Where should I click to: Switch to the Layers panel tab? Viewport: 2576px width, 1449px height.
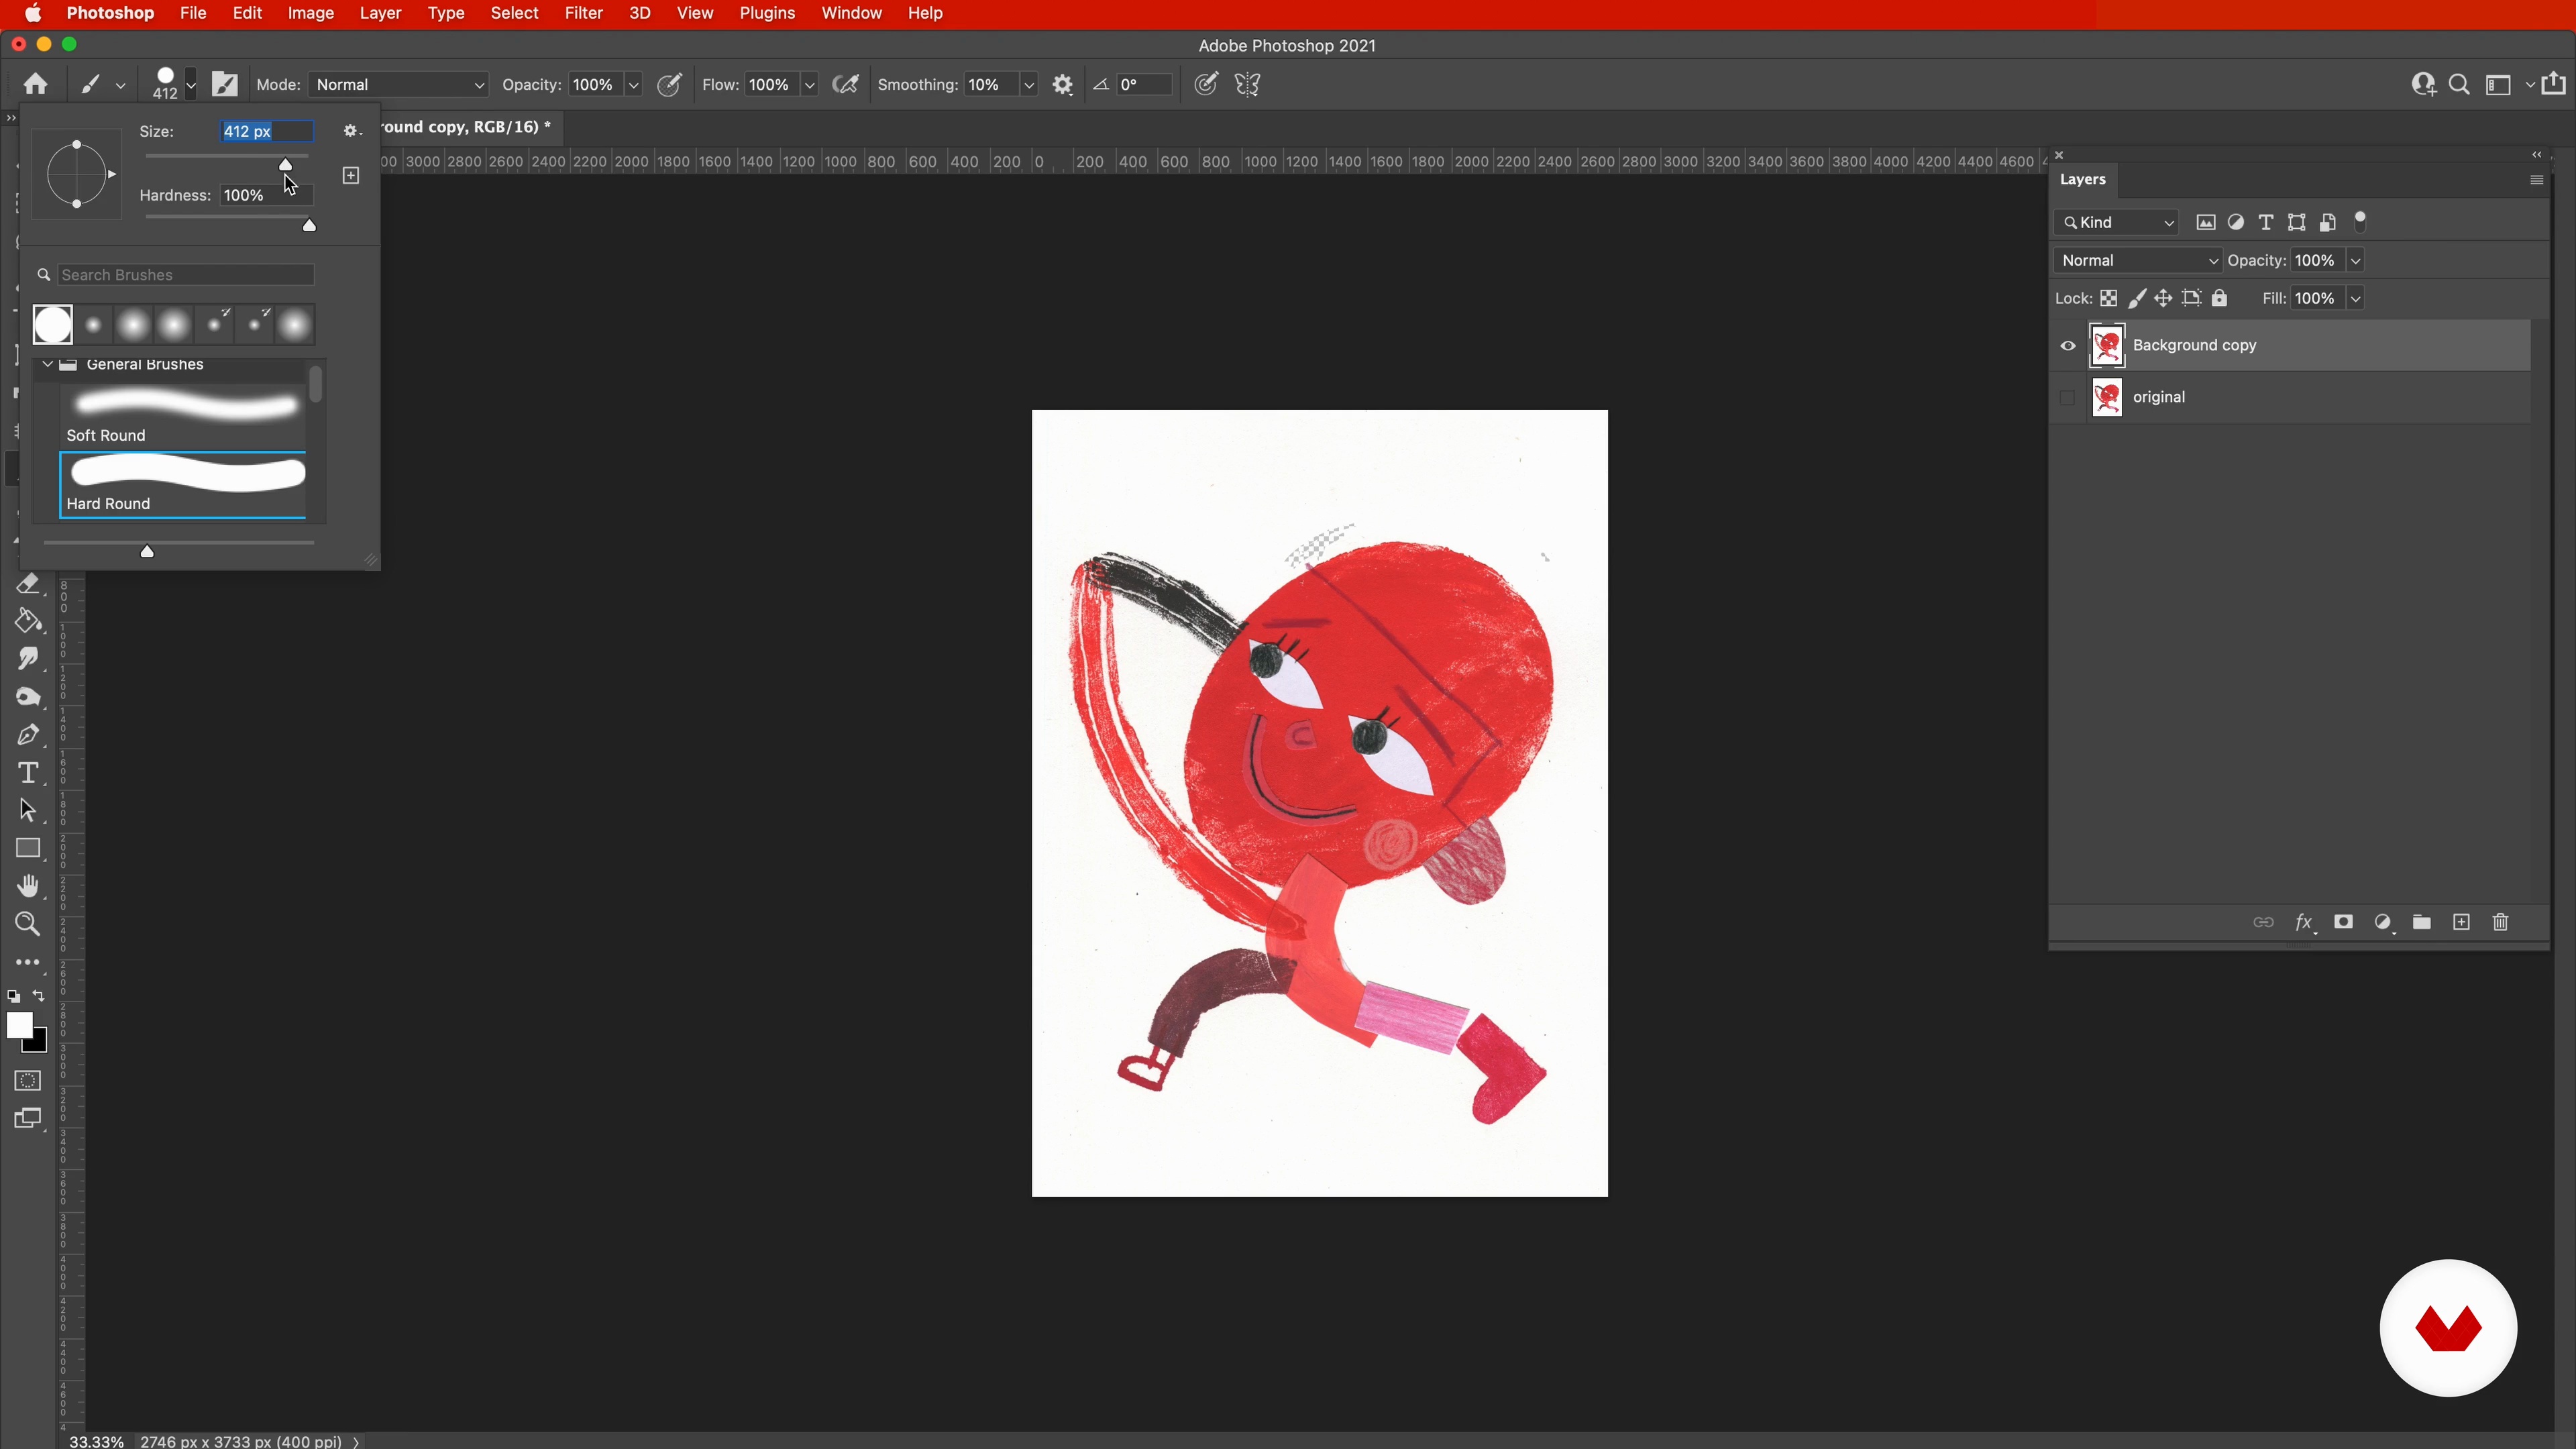pos(2083,179)
